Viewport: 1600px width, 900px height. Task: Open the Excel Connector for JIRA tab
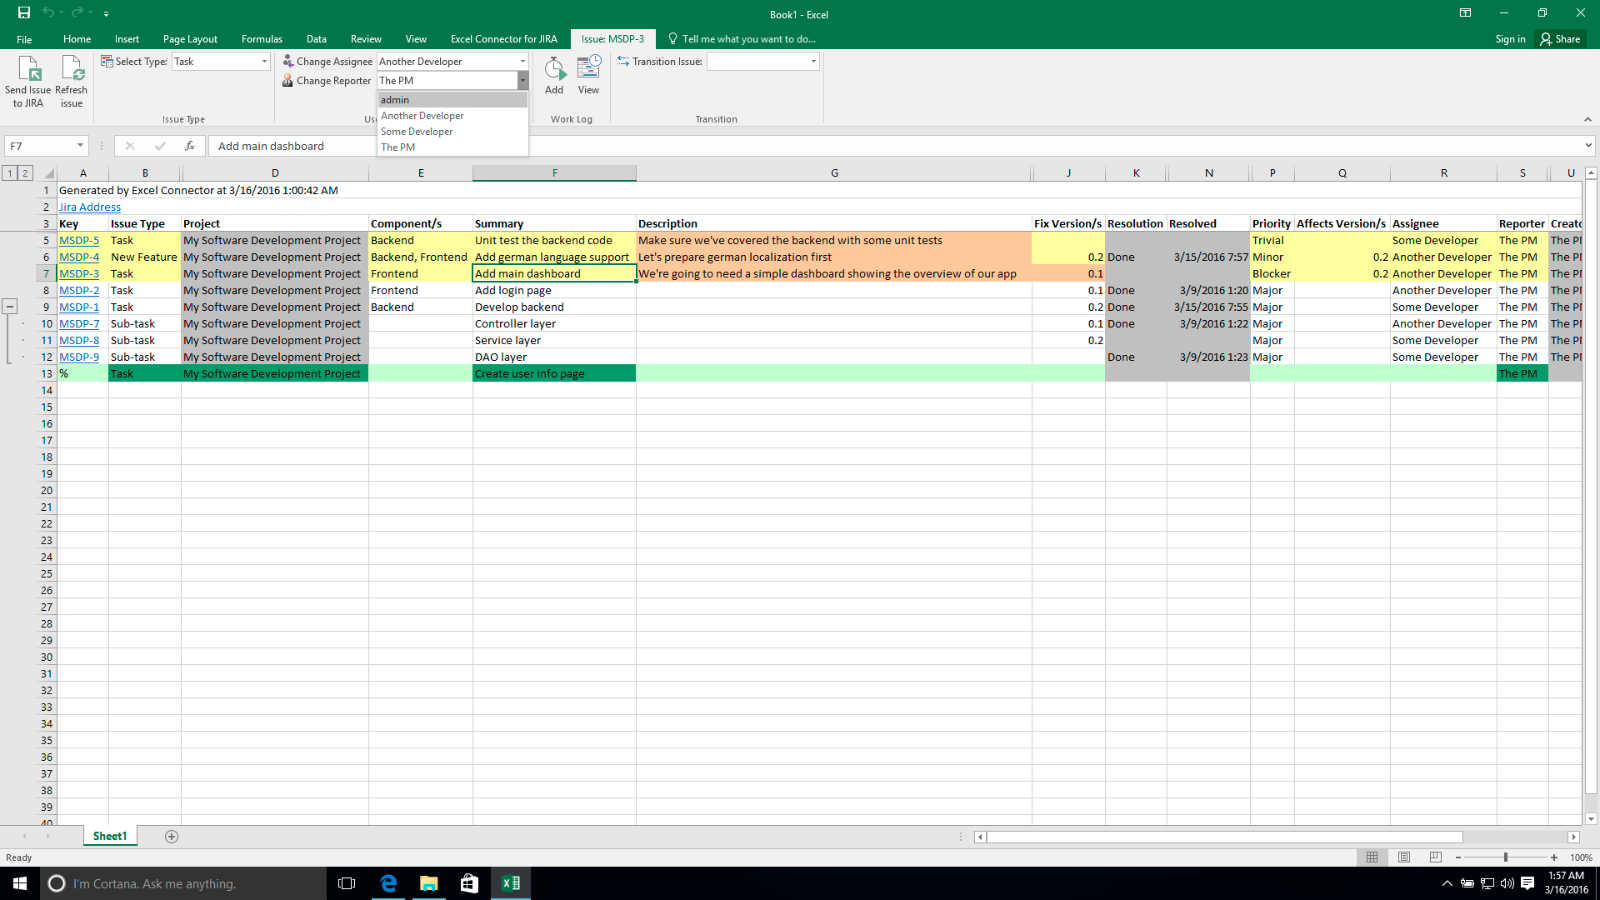click(503, 39)
